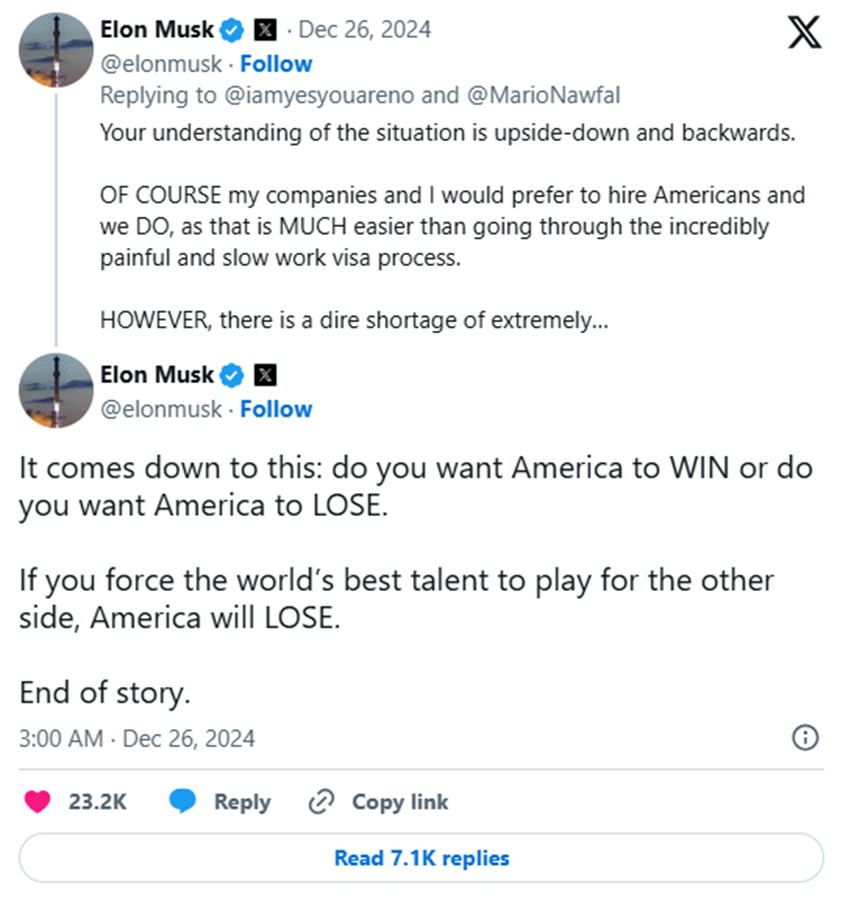Click the X affiliation badge beside the top name
This screenshot has height=903, width=843.
[x=266, y=30]
